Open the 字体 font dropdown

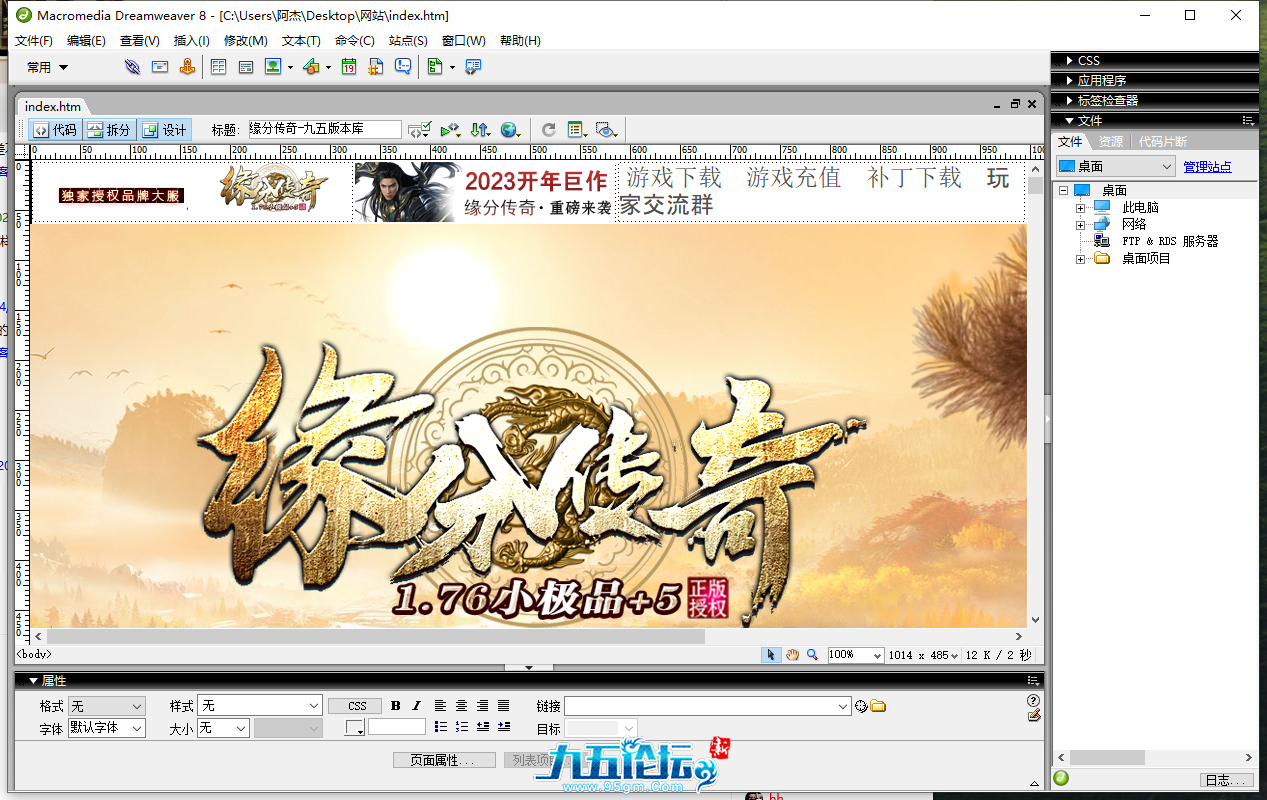pos(106,728)
